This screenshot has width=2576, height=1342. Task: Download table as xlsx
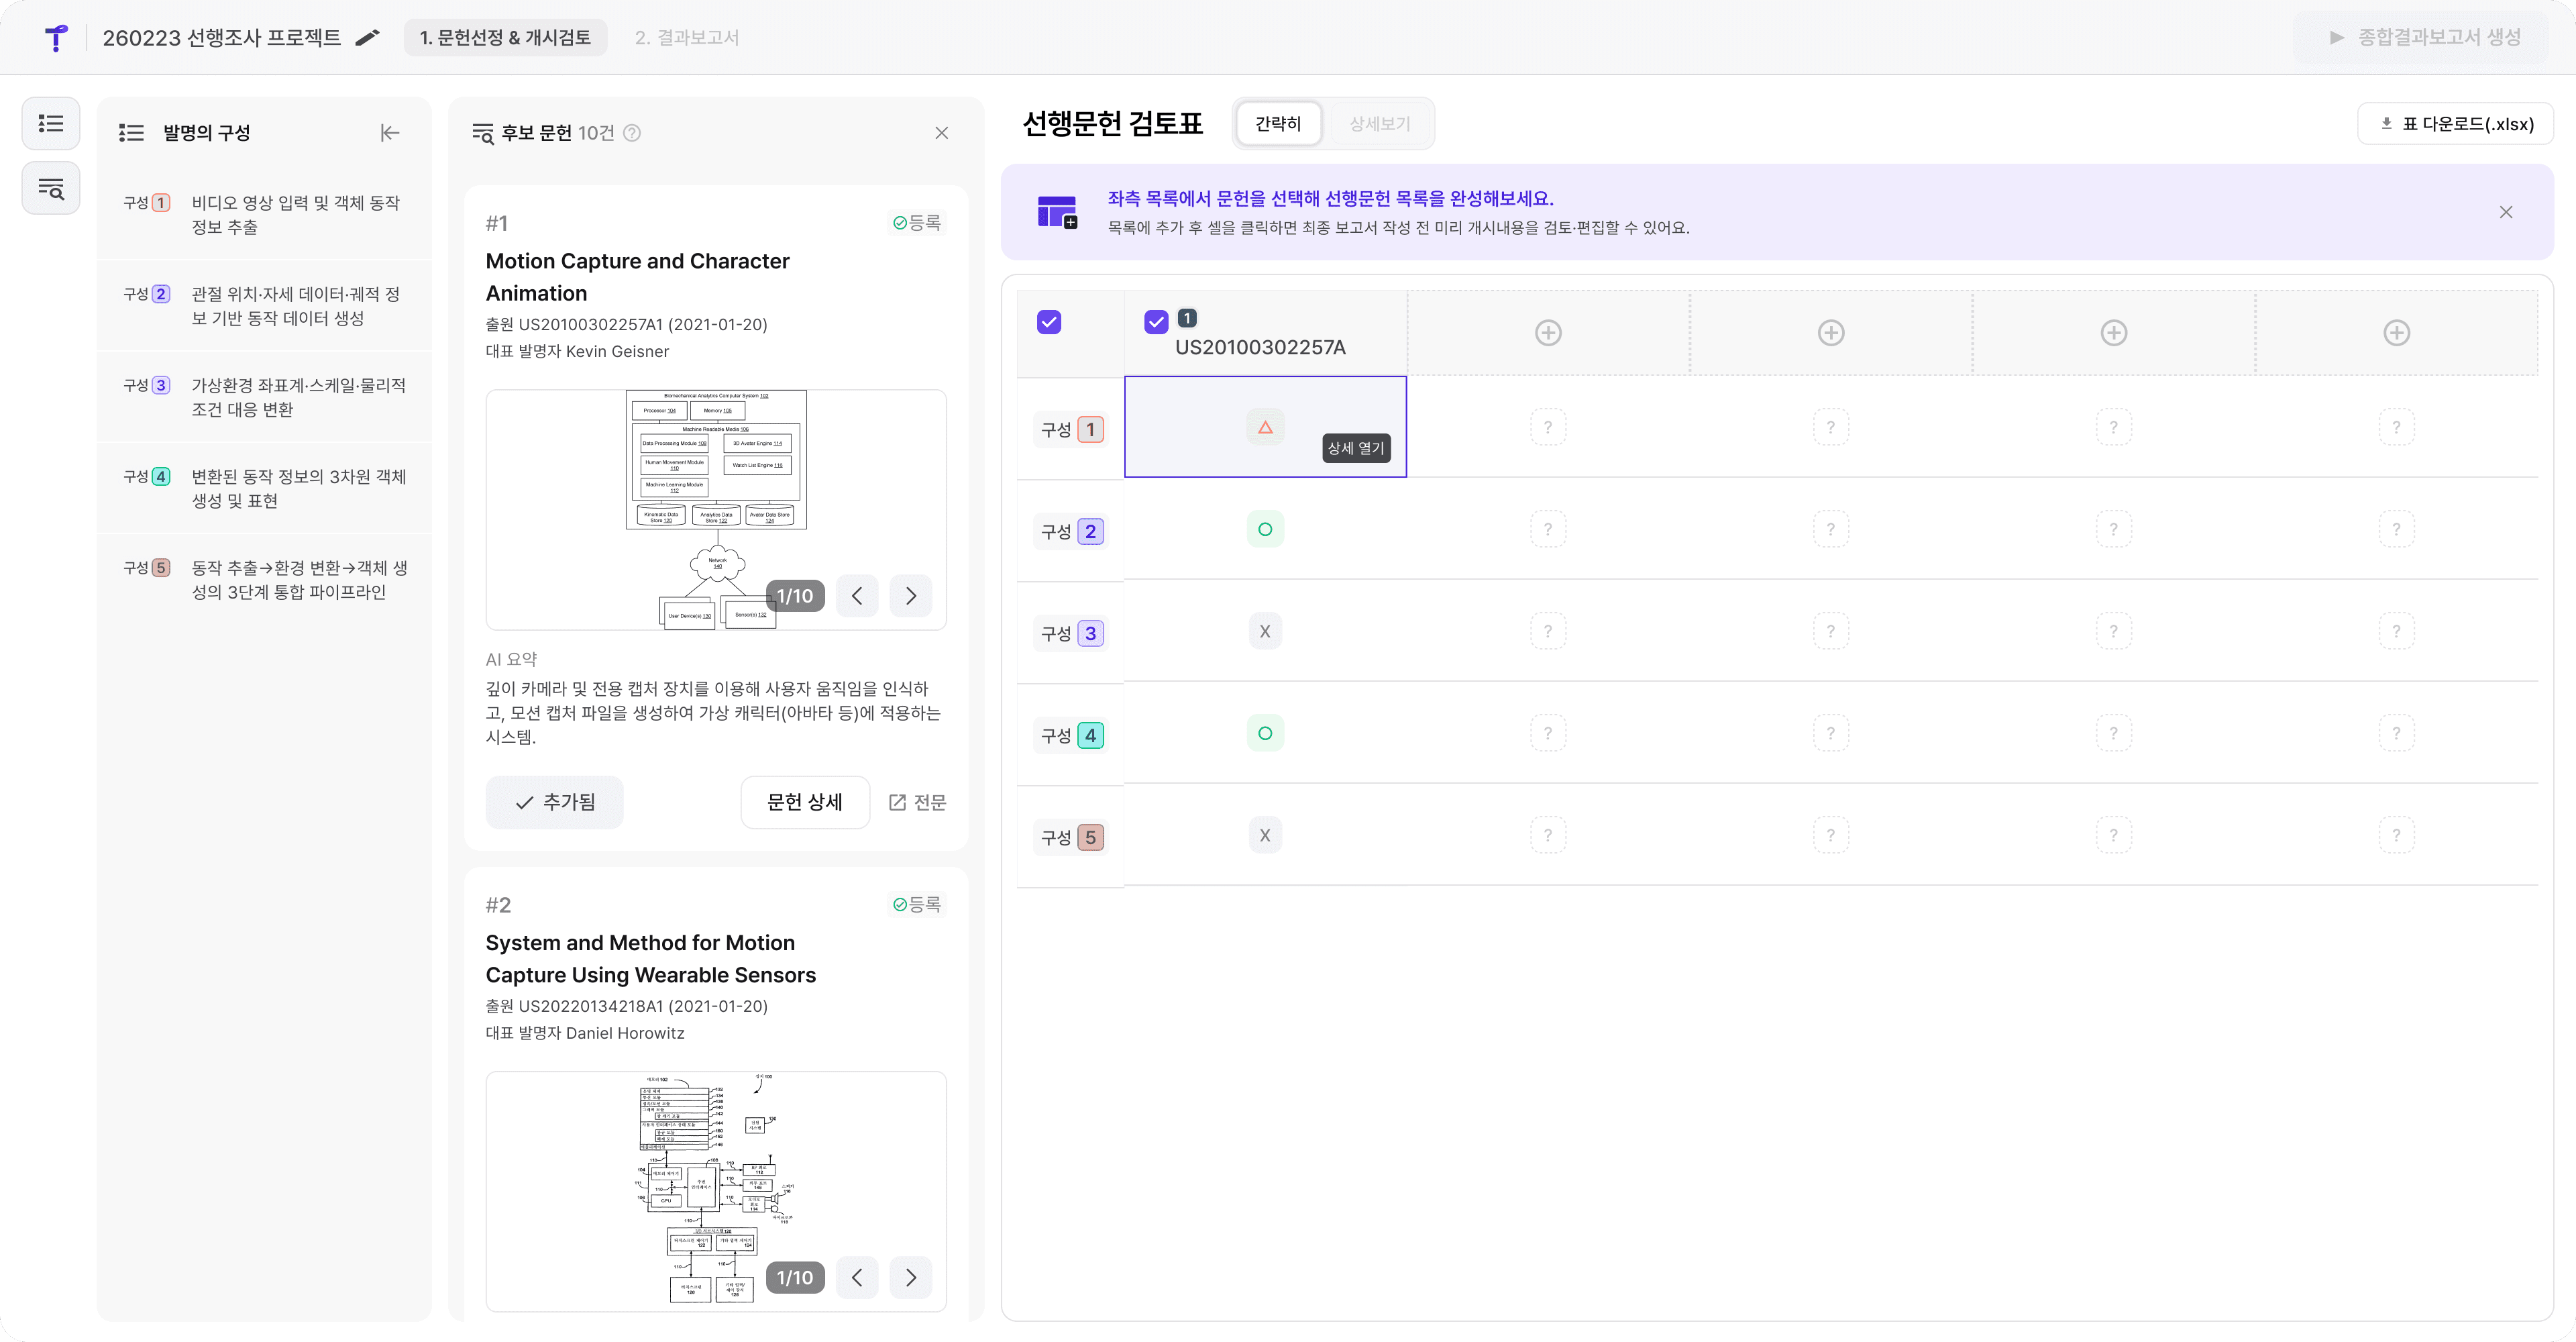point(2455,124)
